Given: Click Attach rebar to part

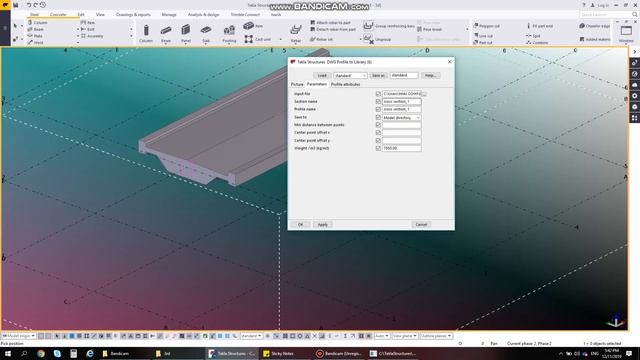Looking at the screenshot, I should point(330,22).
